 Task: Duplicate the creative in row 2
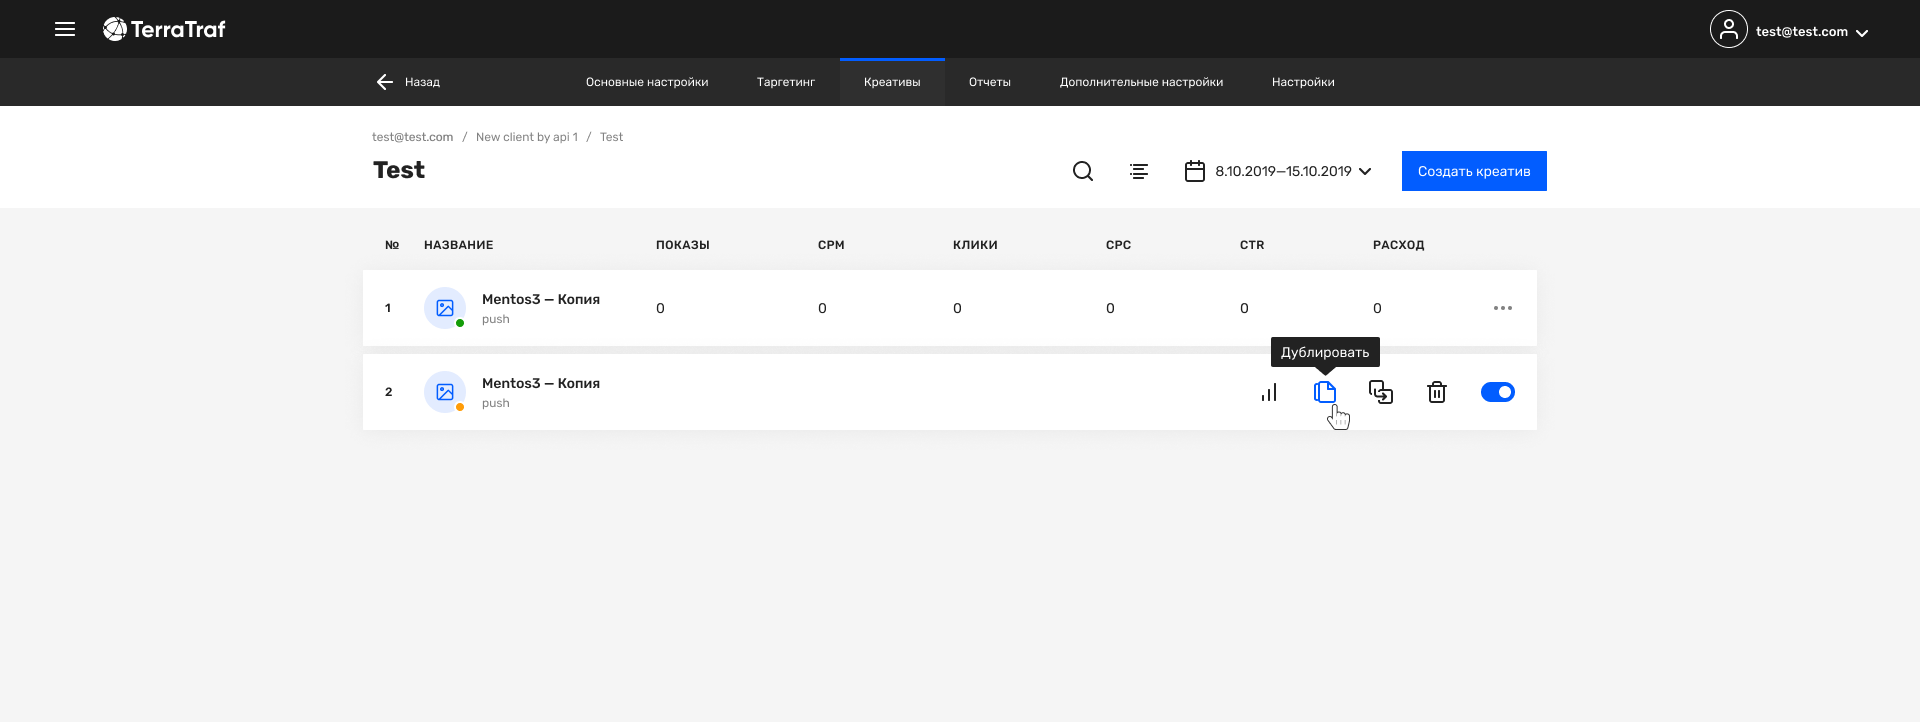point(1325,392)
